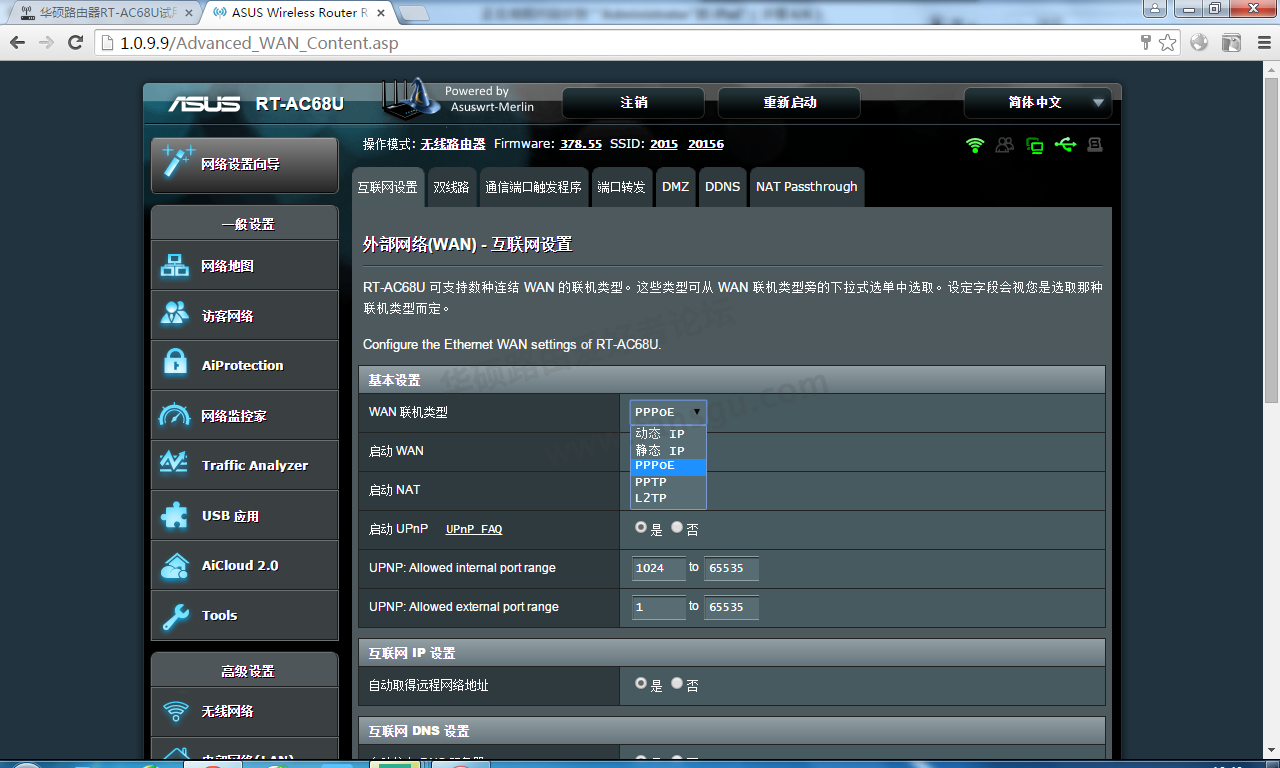Click the UPnP external port start field
The width and height of the screenshot is (1280, 768).
659,607
